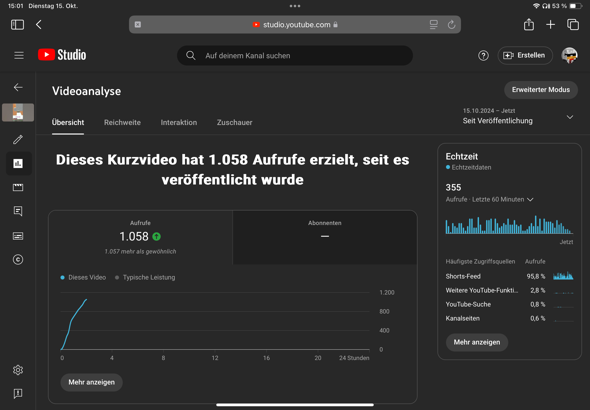Click the search magnifier icon
The width and height of the screenshot is (590, 410).
[x=191, y=56]
